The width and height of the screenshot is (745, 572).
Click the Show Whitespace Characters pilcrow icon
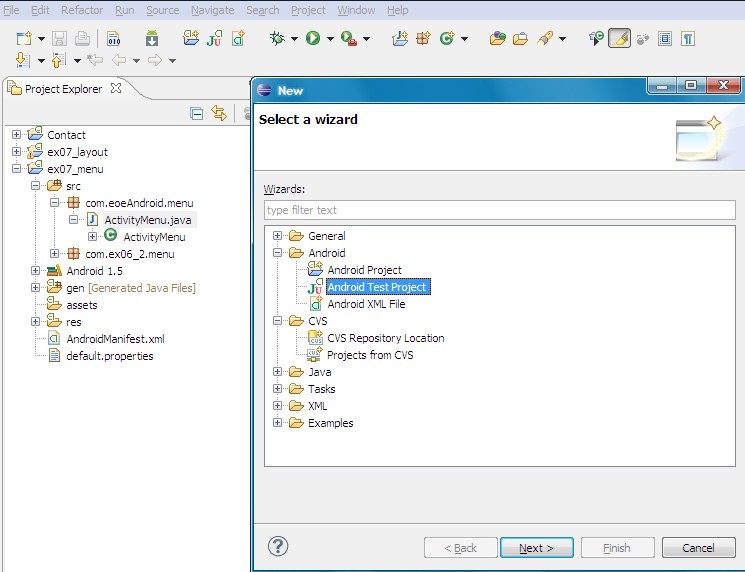point(687,39)
